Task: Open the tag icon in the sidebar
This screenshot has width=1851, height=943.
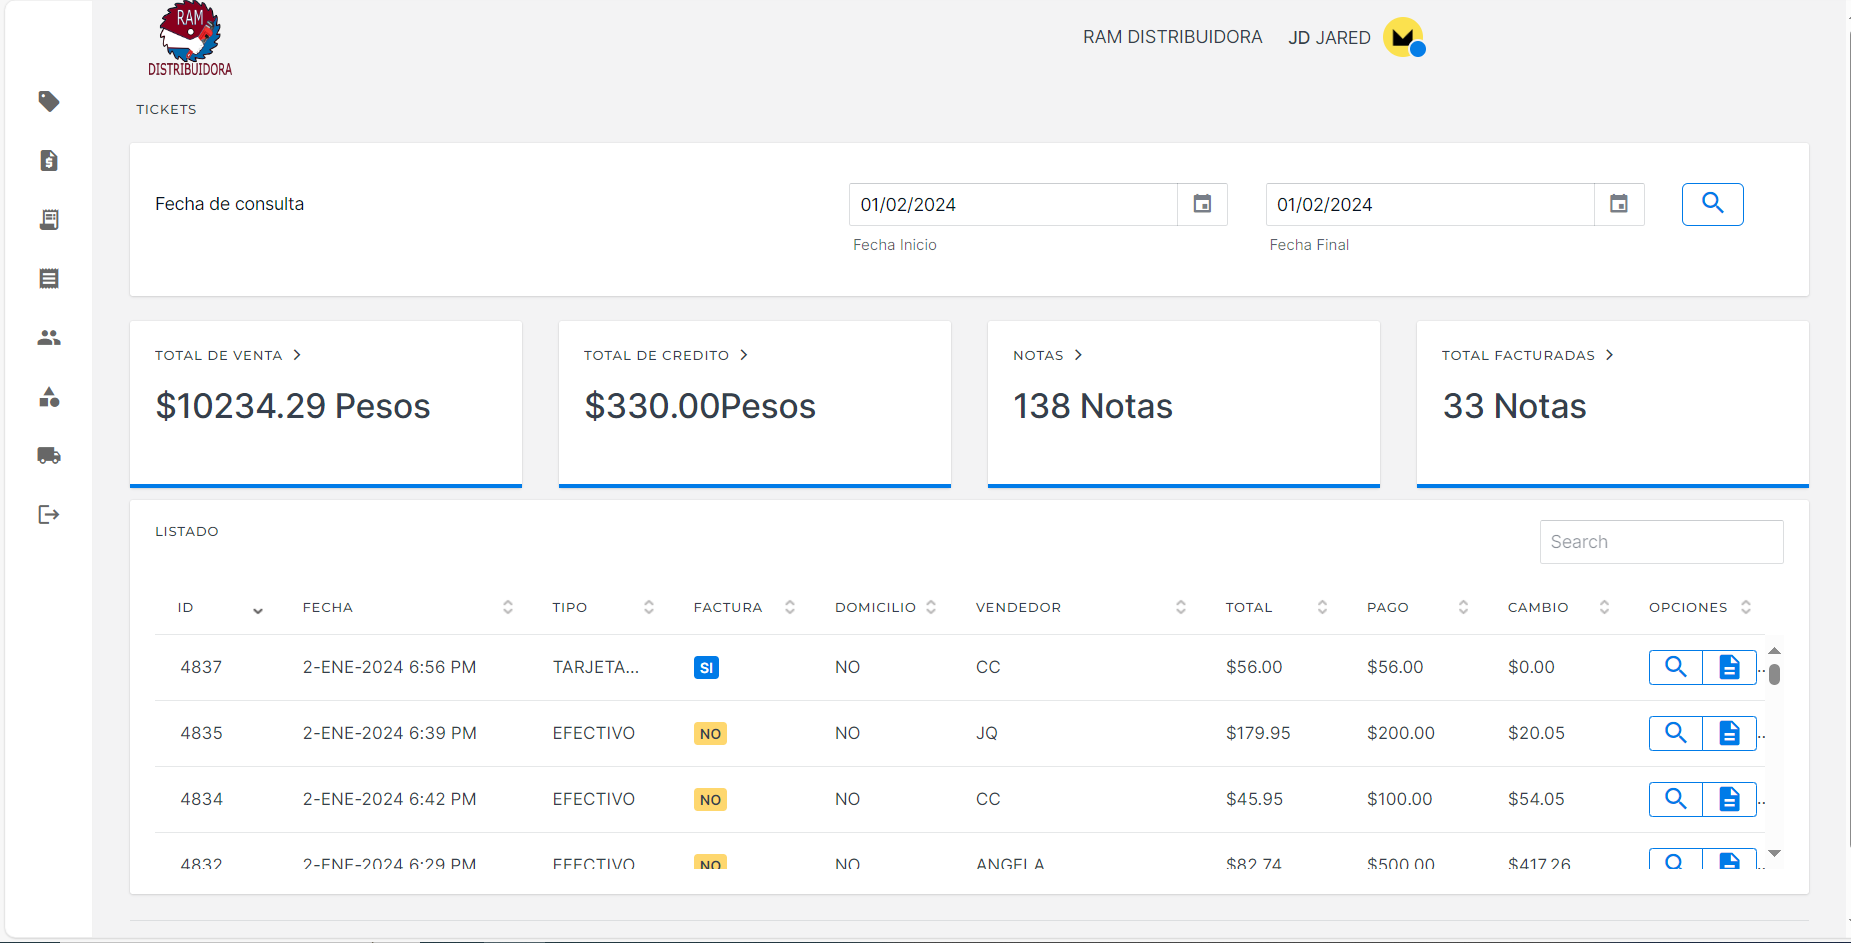Action: (49, 101)
